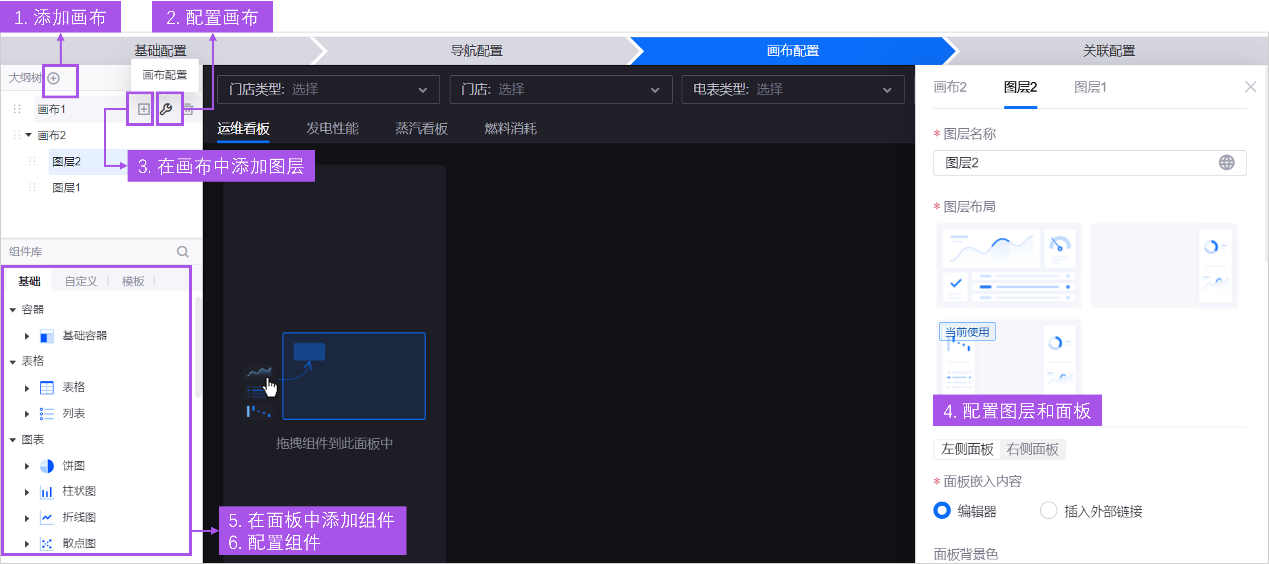Switch to the 自定义 component library tab
This screenshot has height=564, width=1269.
[x=81, y=281]
